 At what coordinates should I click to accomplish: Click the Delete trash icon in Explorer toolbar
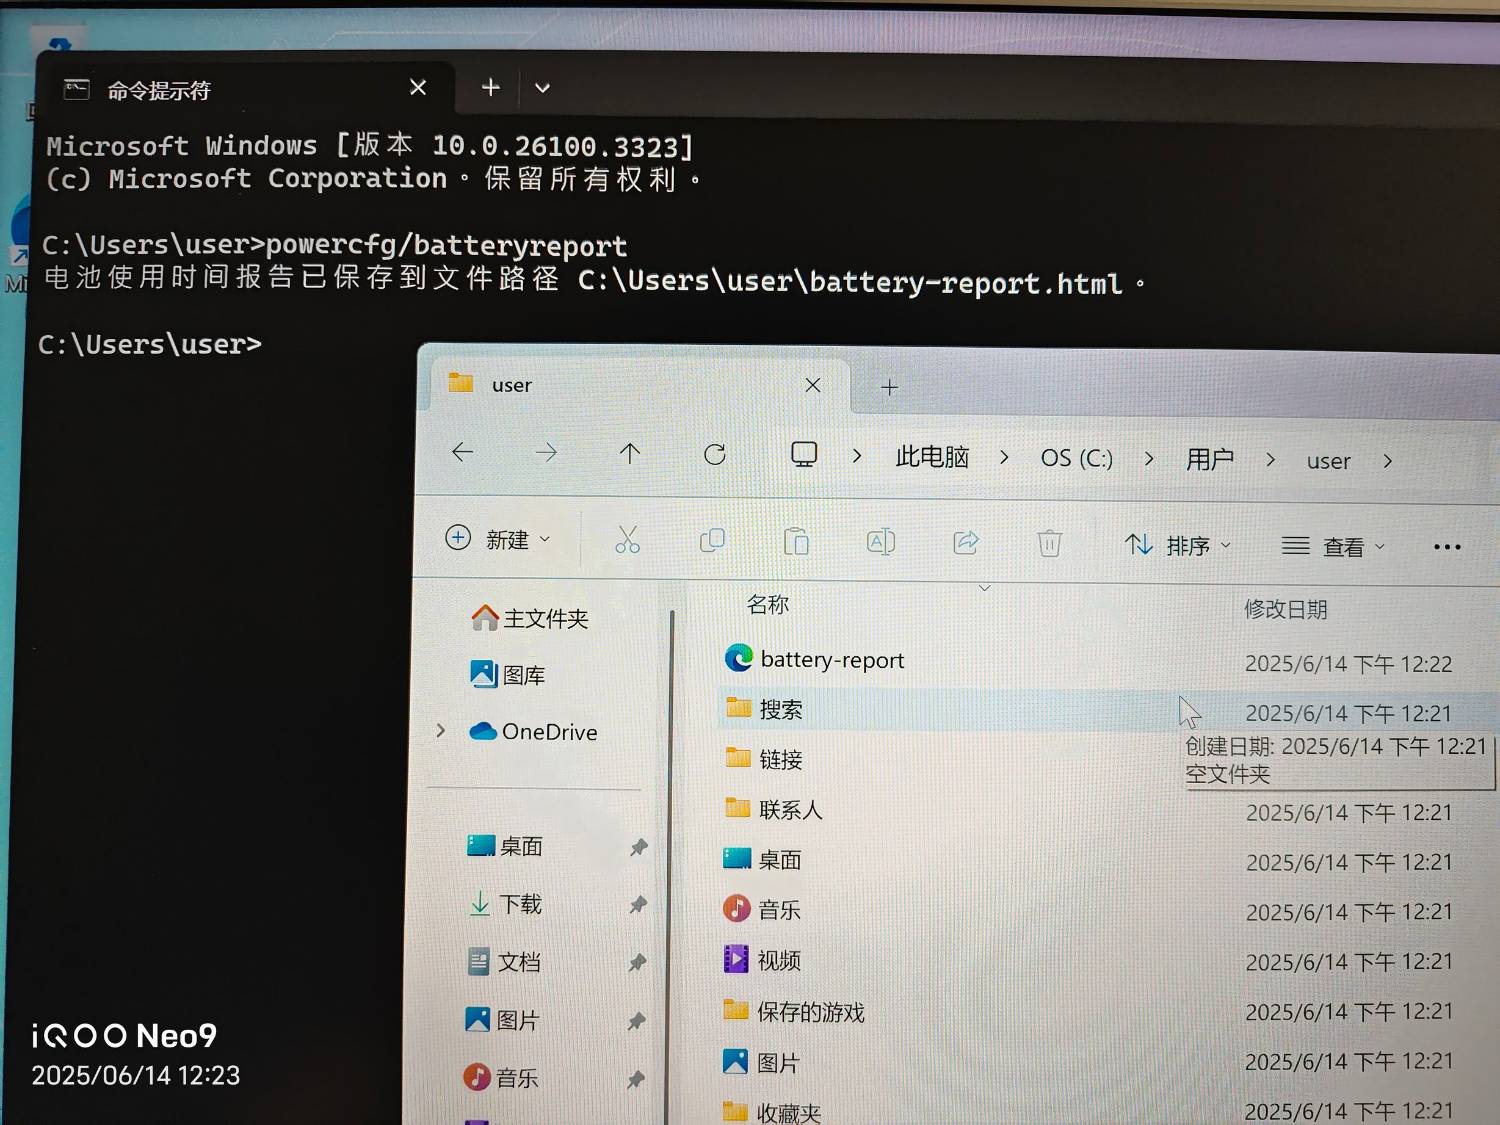pos(1049,543)
